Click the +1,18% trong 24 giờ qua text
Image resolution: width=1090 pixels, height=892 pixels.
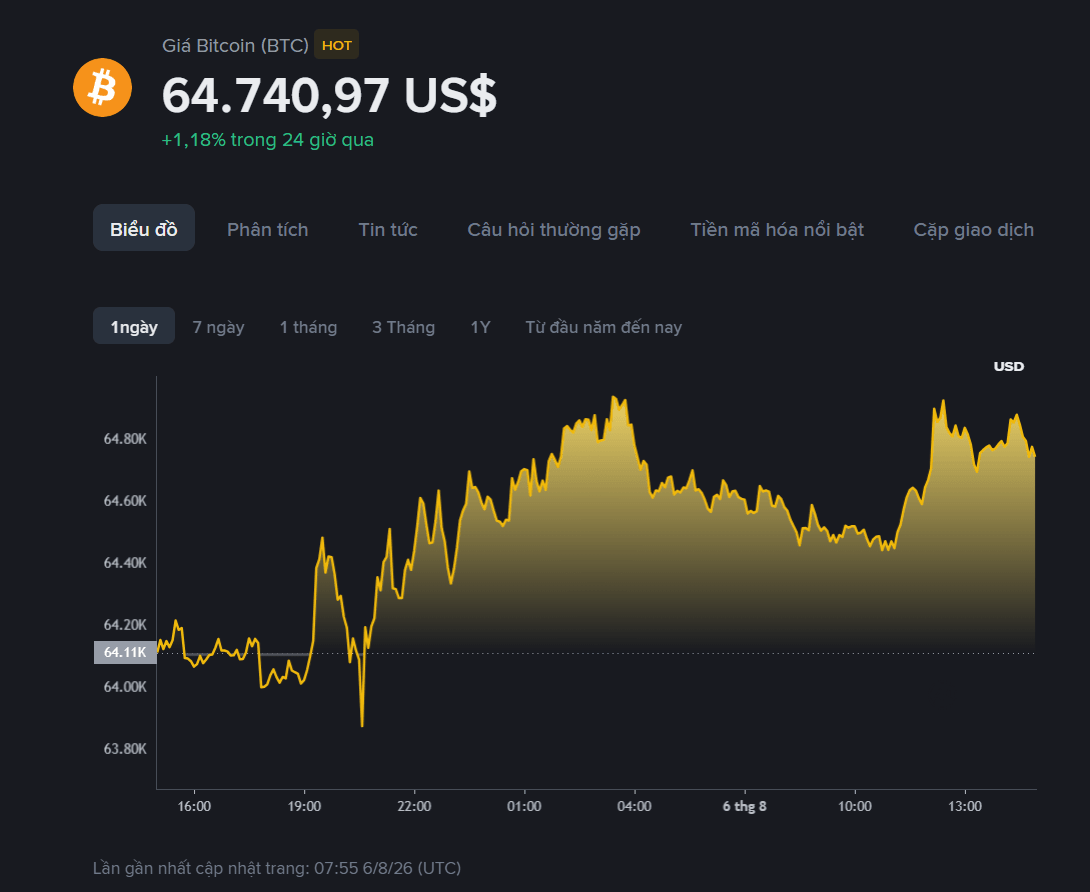pos(268,140)
